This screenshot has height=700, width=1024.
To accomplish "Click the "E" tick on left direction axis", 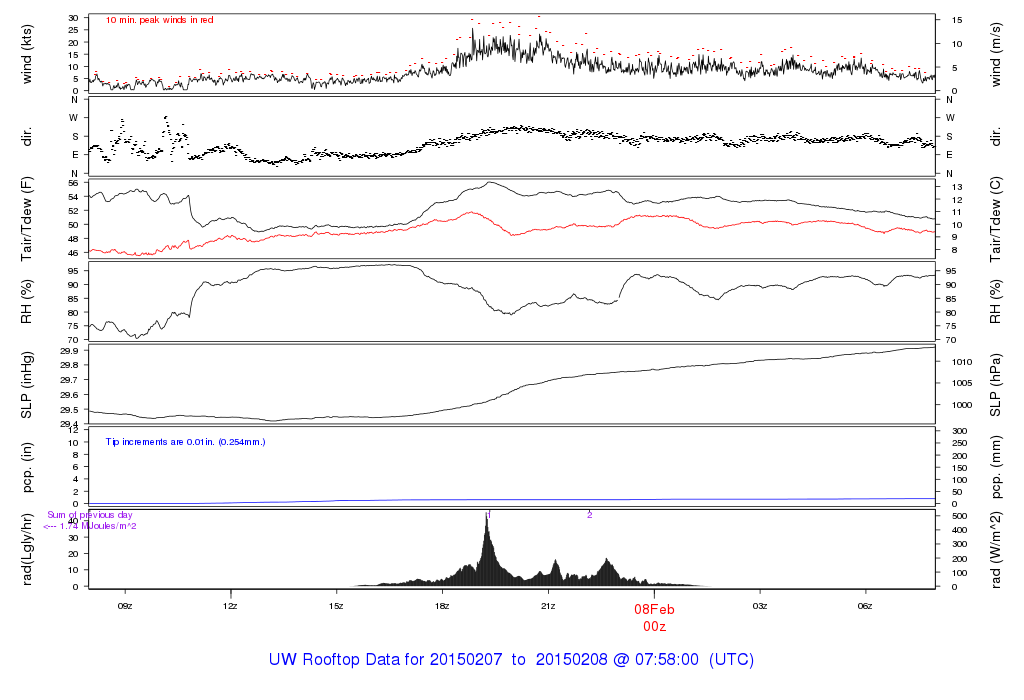I will pyautogui.click(x=75, y=155).
